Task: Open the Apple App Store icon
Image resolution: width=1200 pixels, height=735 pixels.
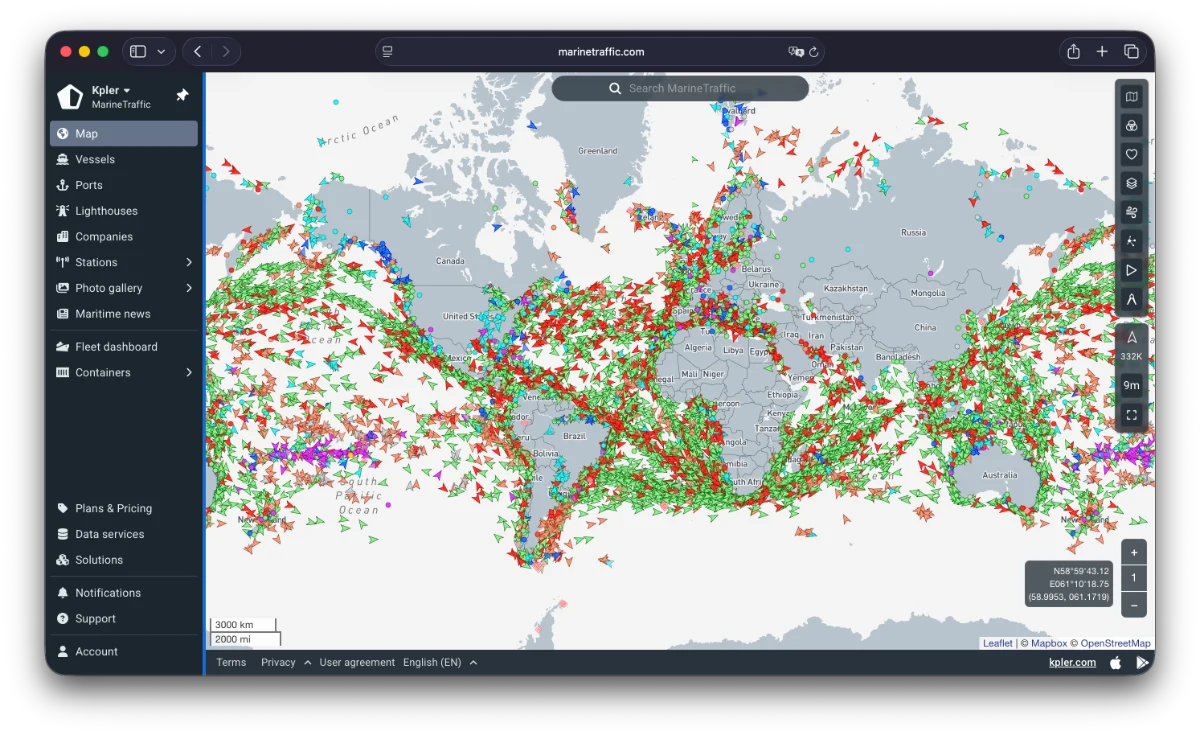Action: [x=1116, y=662]
